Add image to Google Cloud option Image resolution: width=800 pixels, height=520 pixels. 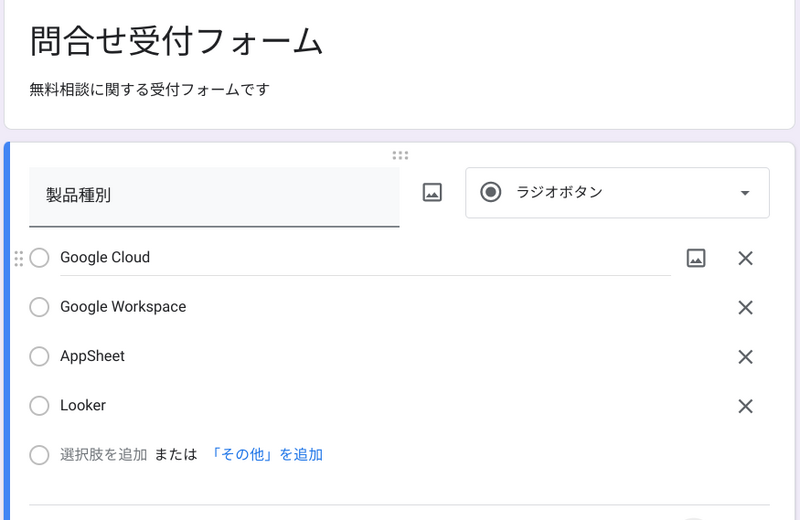tap(696, 258)
